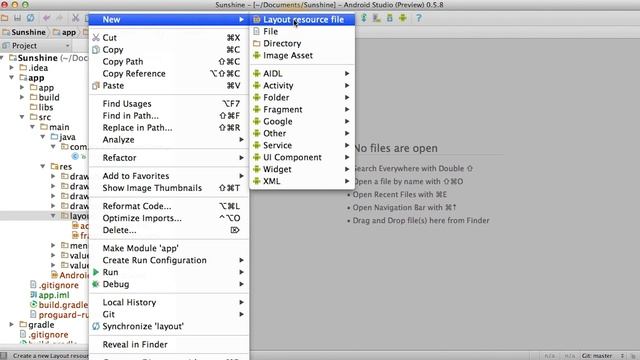
Task: Select Paste from the context menu
Action: pyautogui.click(x=169, y=85)
